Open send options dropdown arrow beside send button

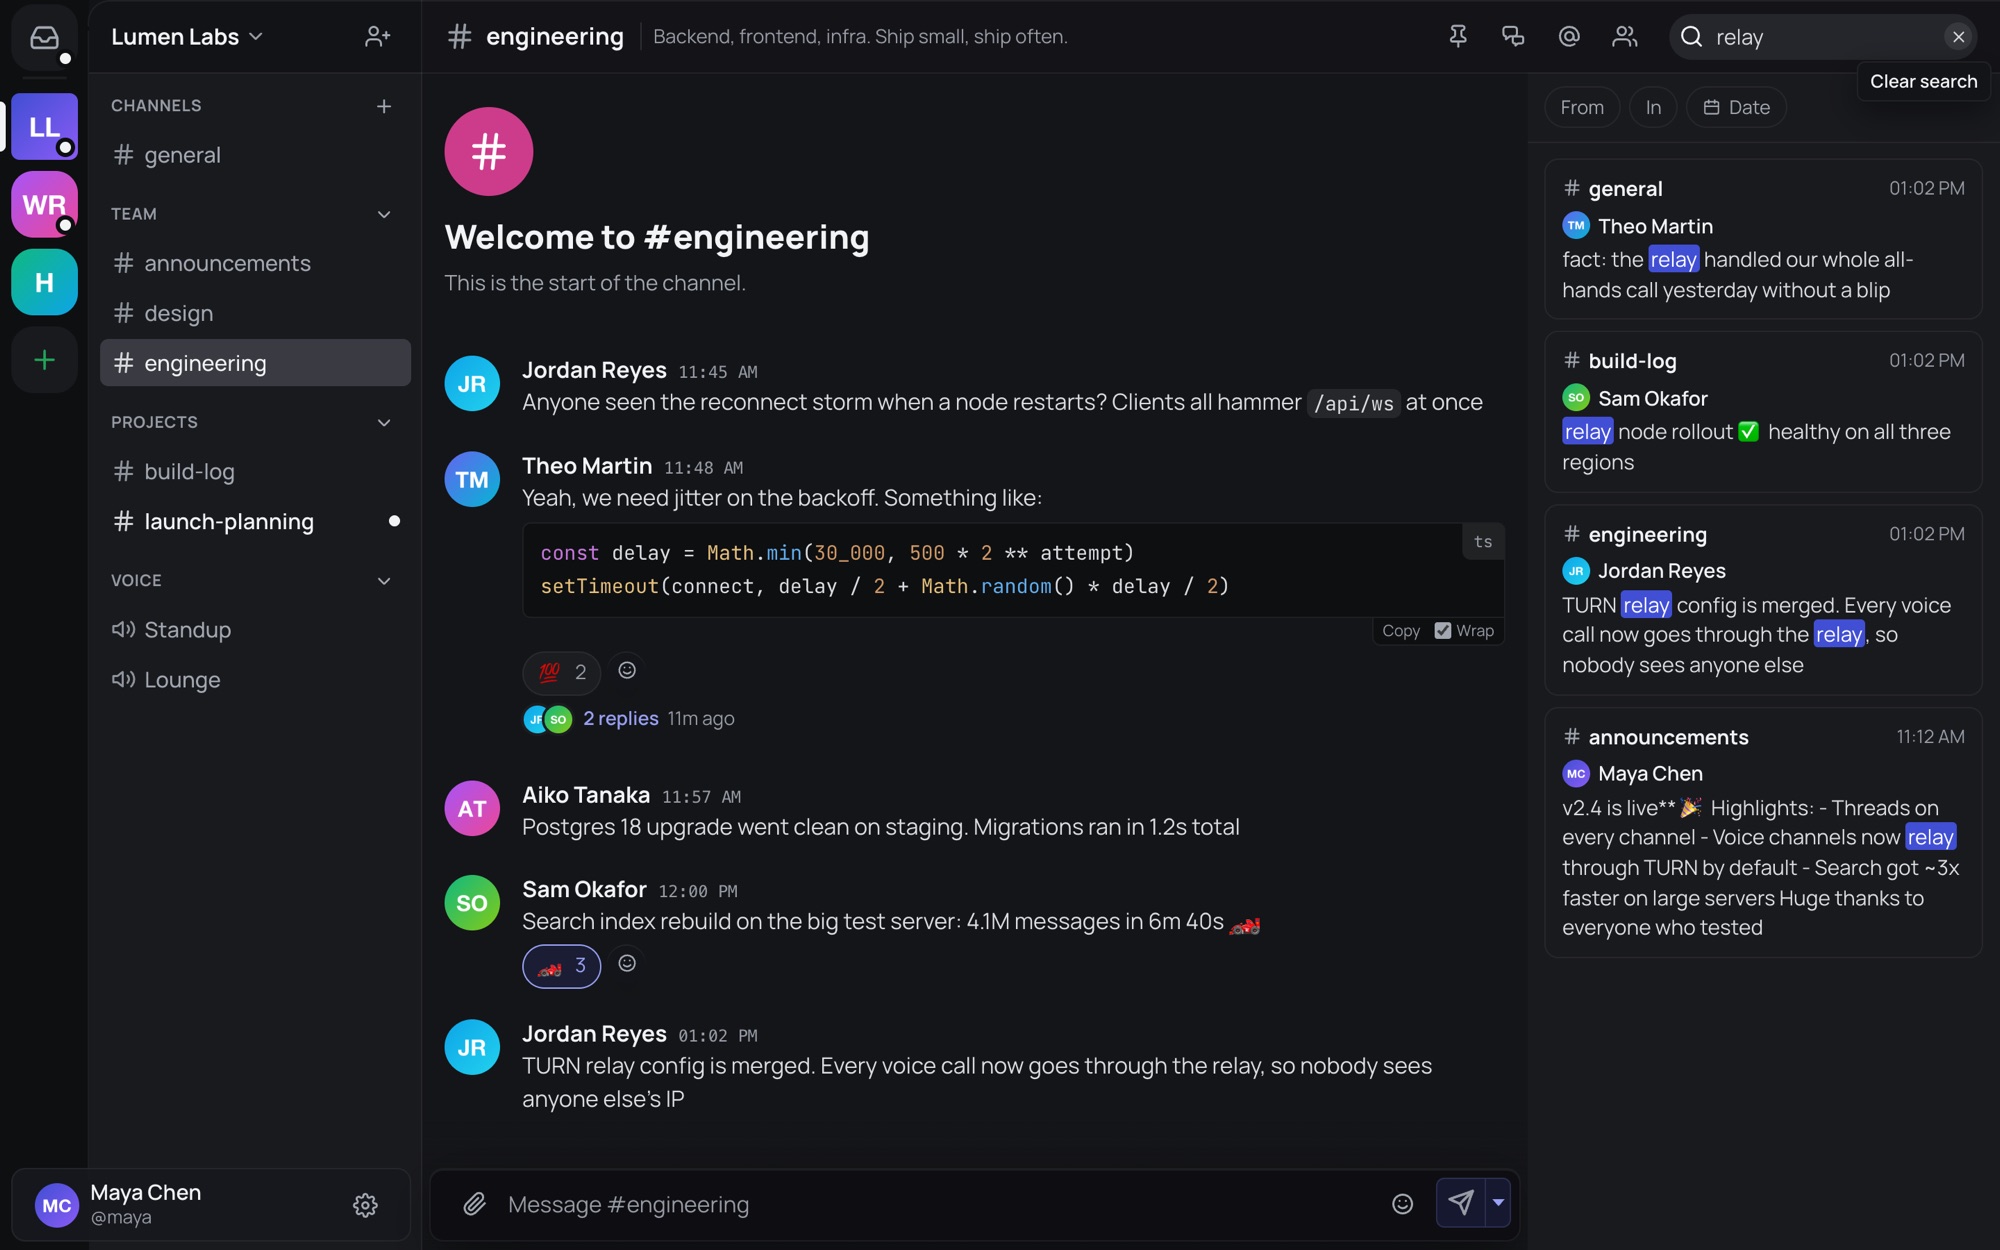1498,1202
